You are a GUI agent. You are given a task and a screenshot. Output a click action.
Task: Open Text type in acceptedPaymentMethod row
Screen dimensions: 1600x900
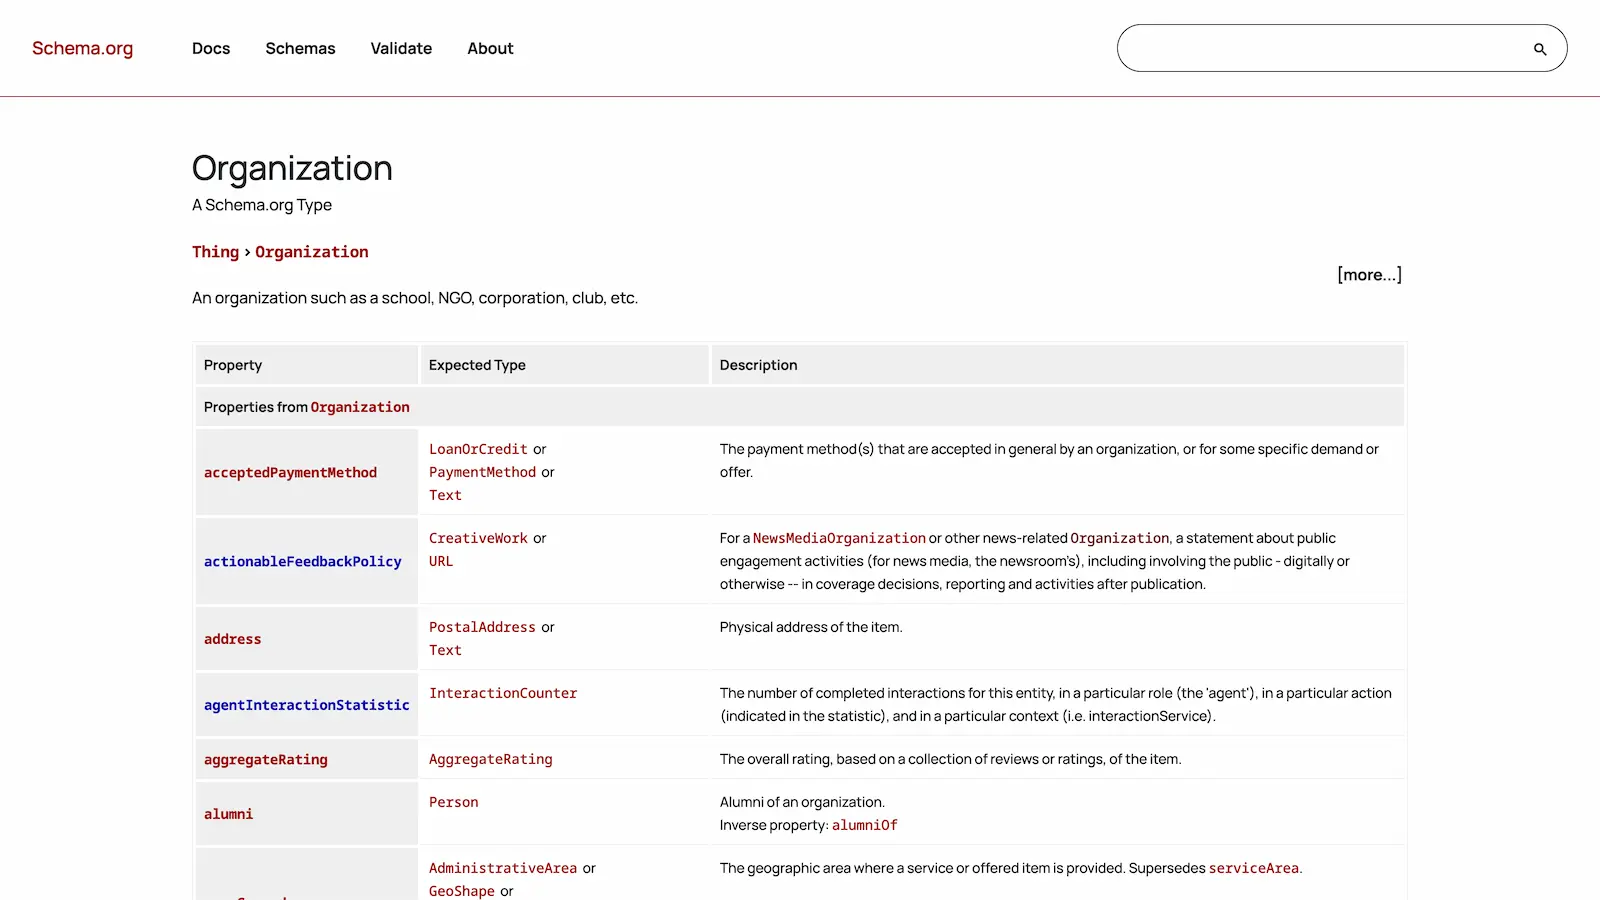(445, 495)
